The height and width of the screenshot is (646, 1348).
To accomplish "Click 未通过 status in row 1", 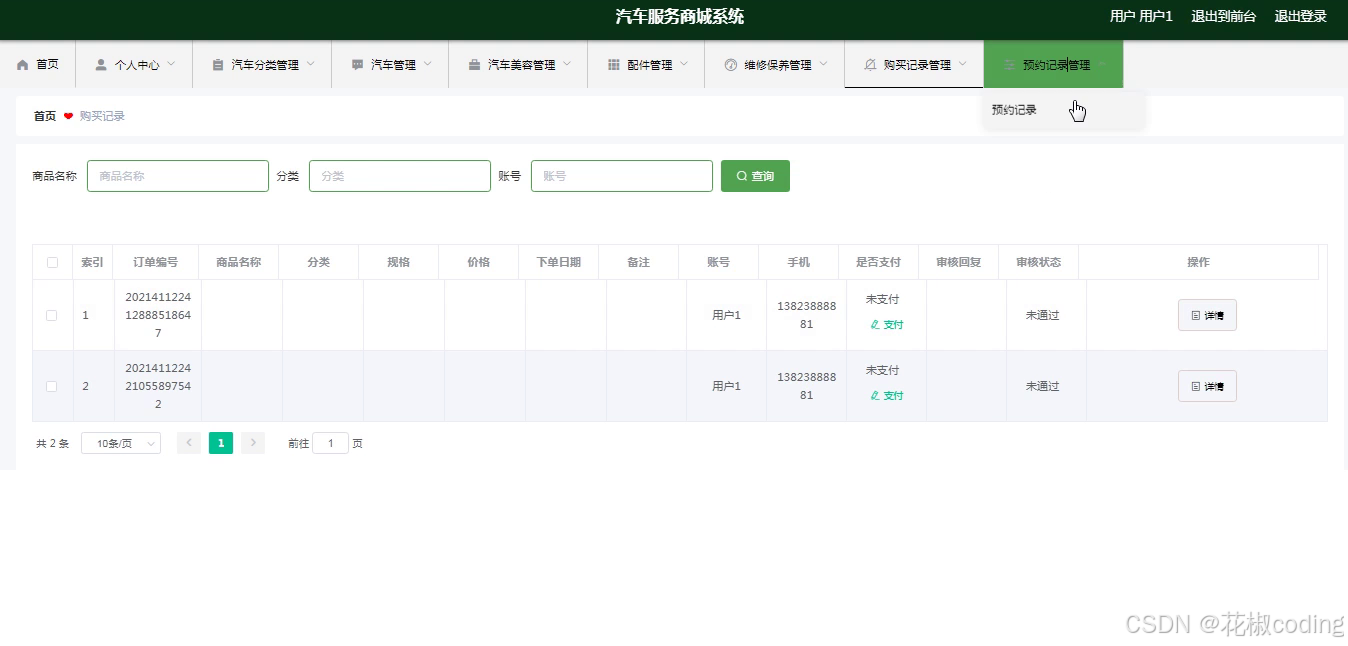I will [x=1042, y=315].
